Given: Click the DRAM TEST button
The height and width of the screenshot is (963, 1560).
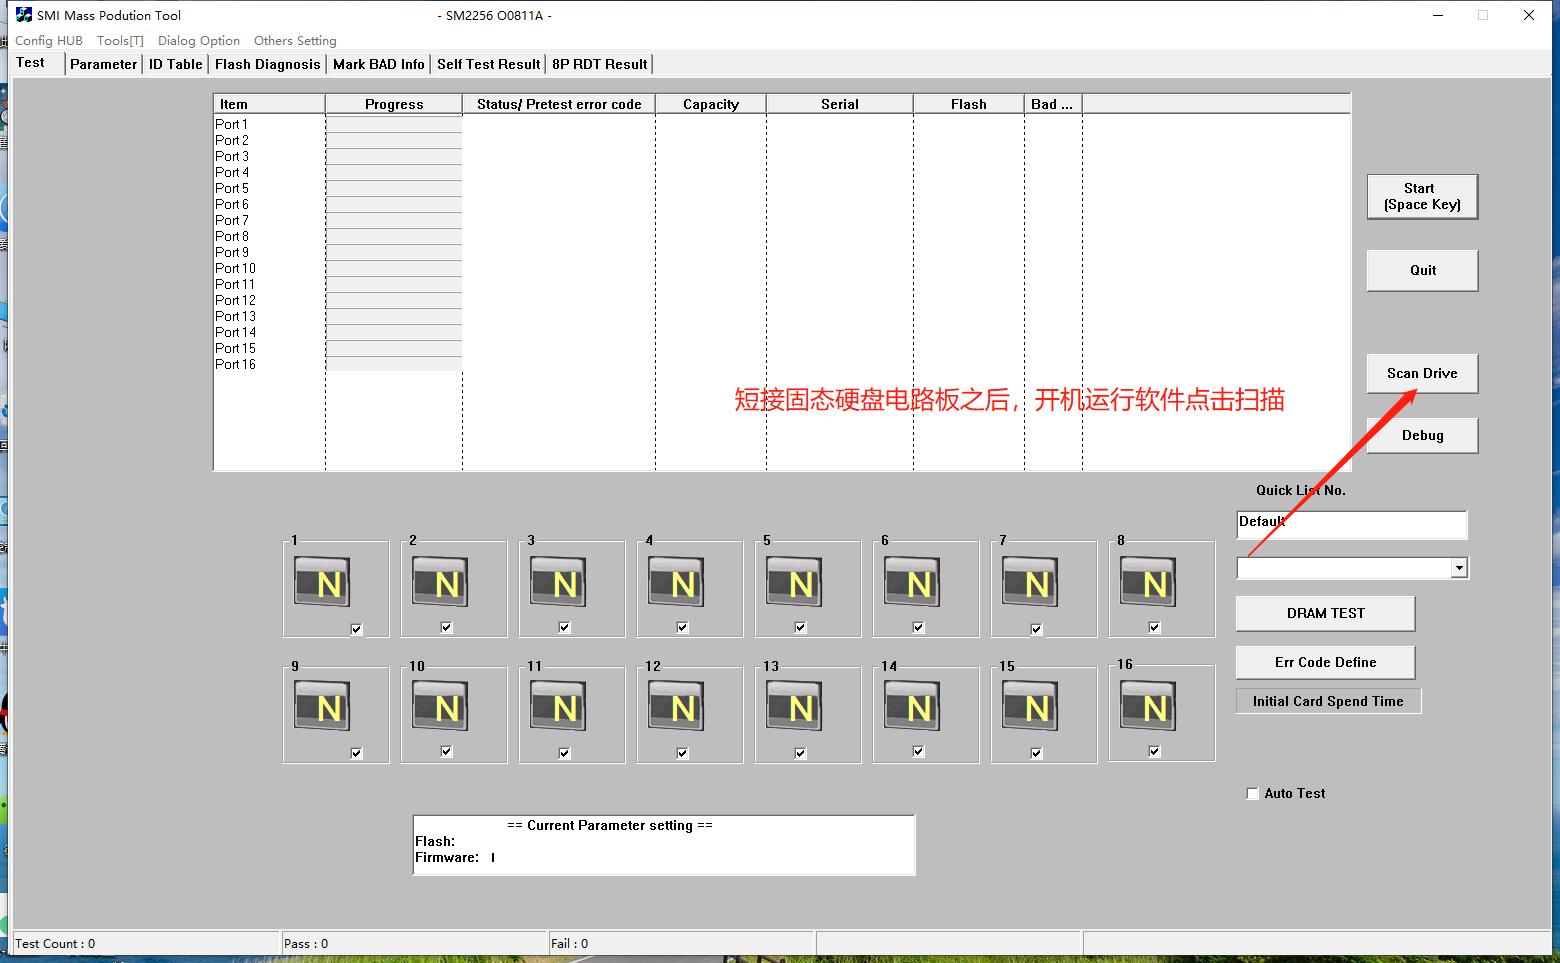Looking at the screenshot, I should point(1325,613).
